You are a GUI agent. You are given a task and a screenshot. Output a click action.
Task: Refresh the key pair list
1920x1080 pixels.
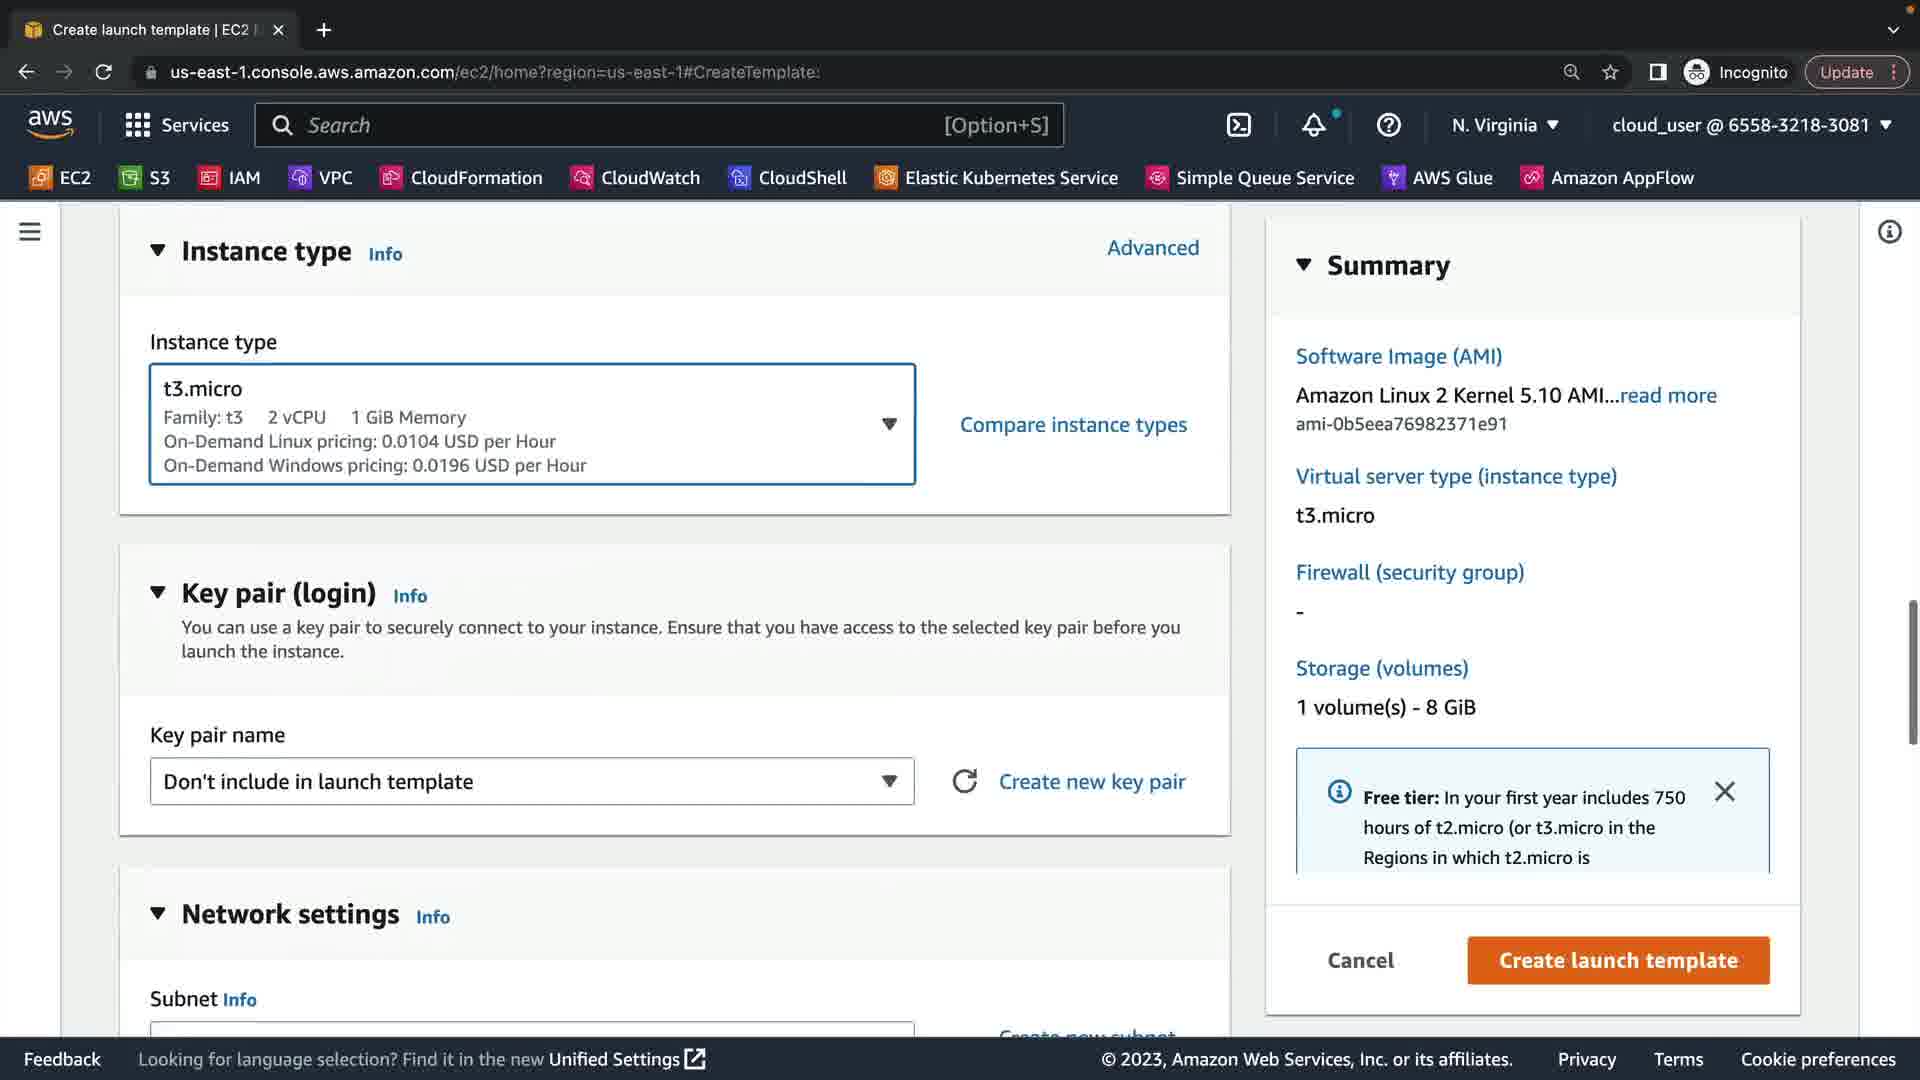tap(964, 782)
